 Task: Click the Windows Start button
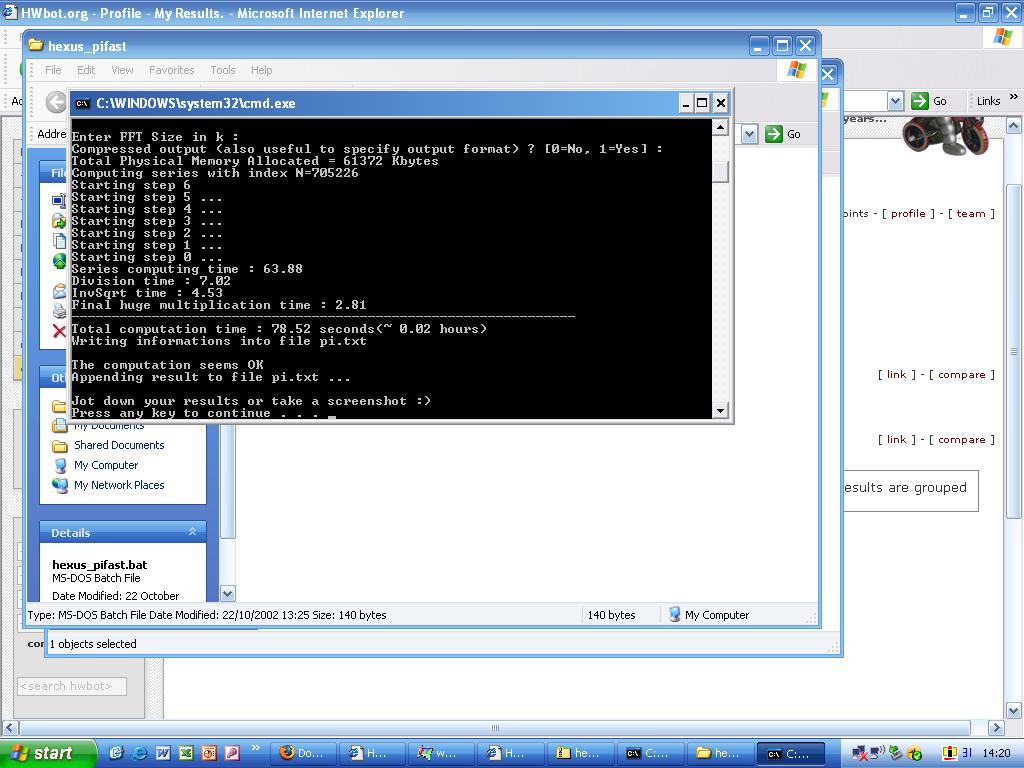click(48, 753)
